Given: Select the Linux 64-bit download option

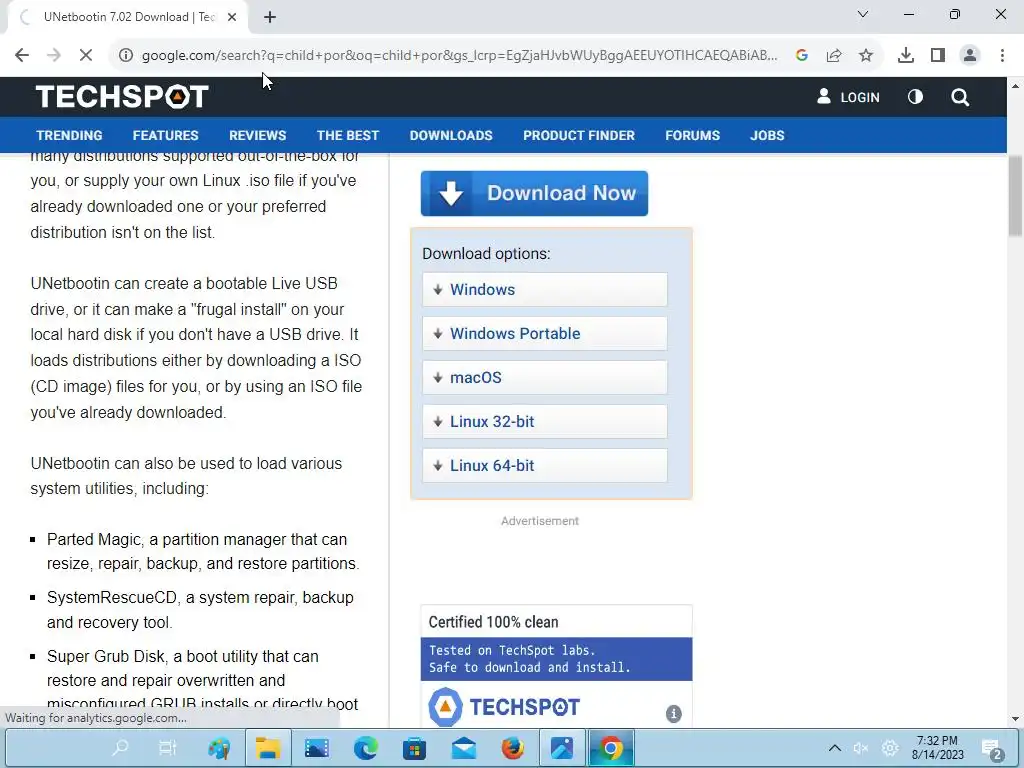Looking at the screenshot, I should click(545, 466).
